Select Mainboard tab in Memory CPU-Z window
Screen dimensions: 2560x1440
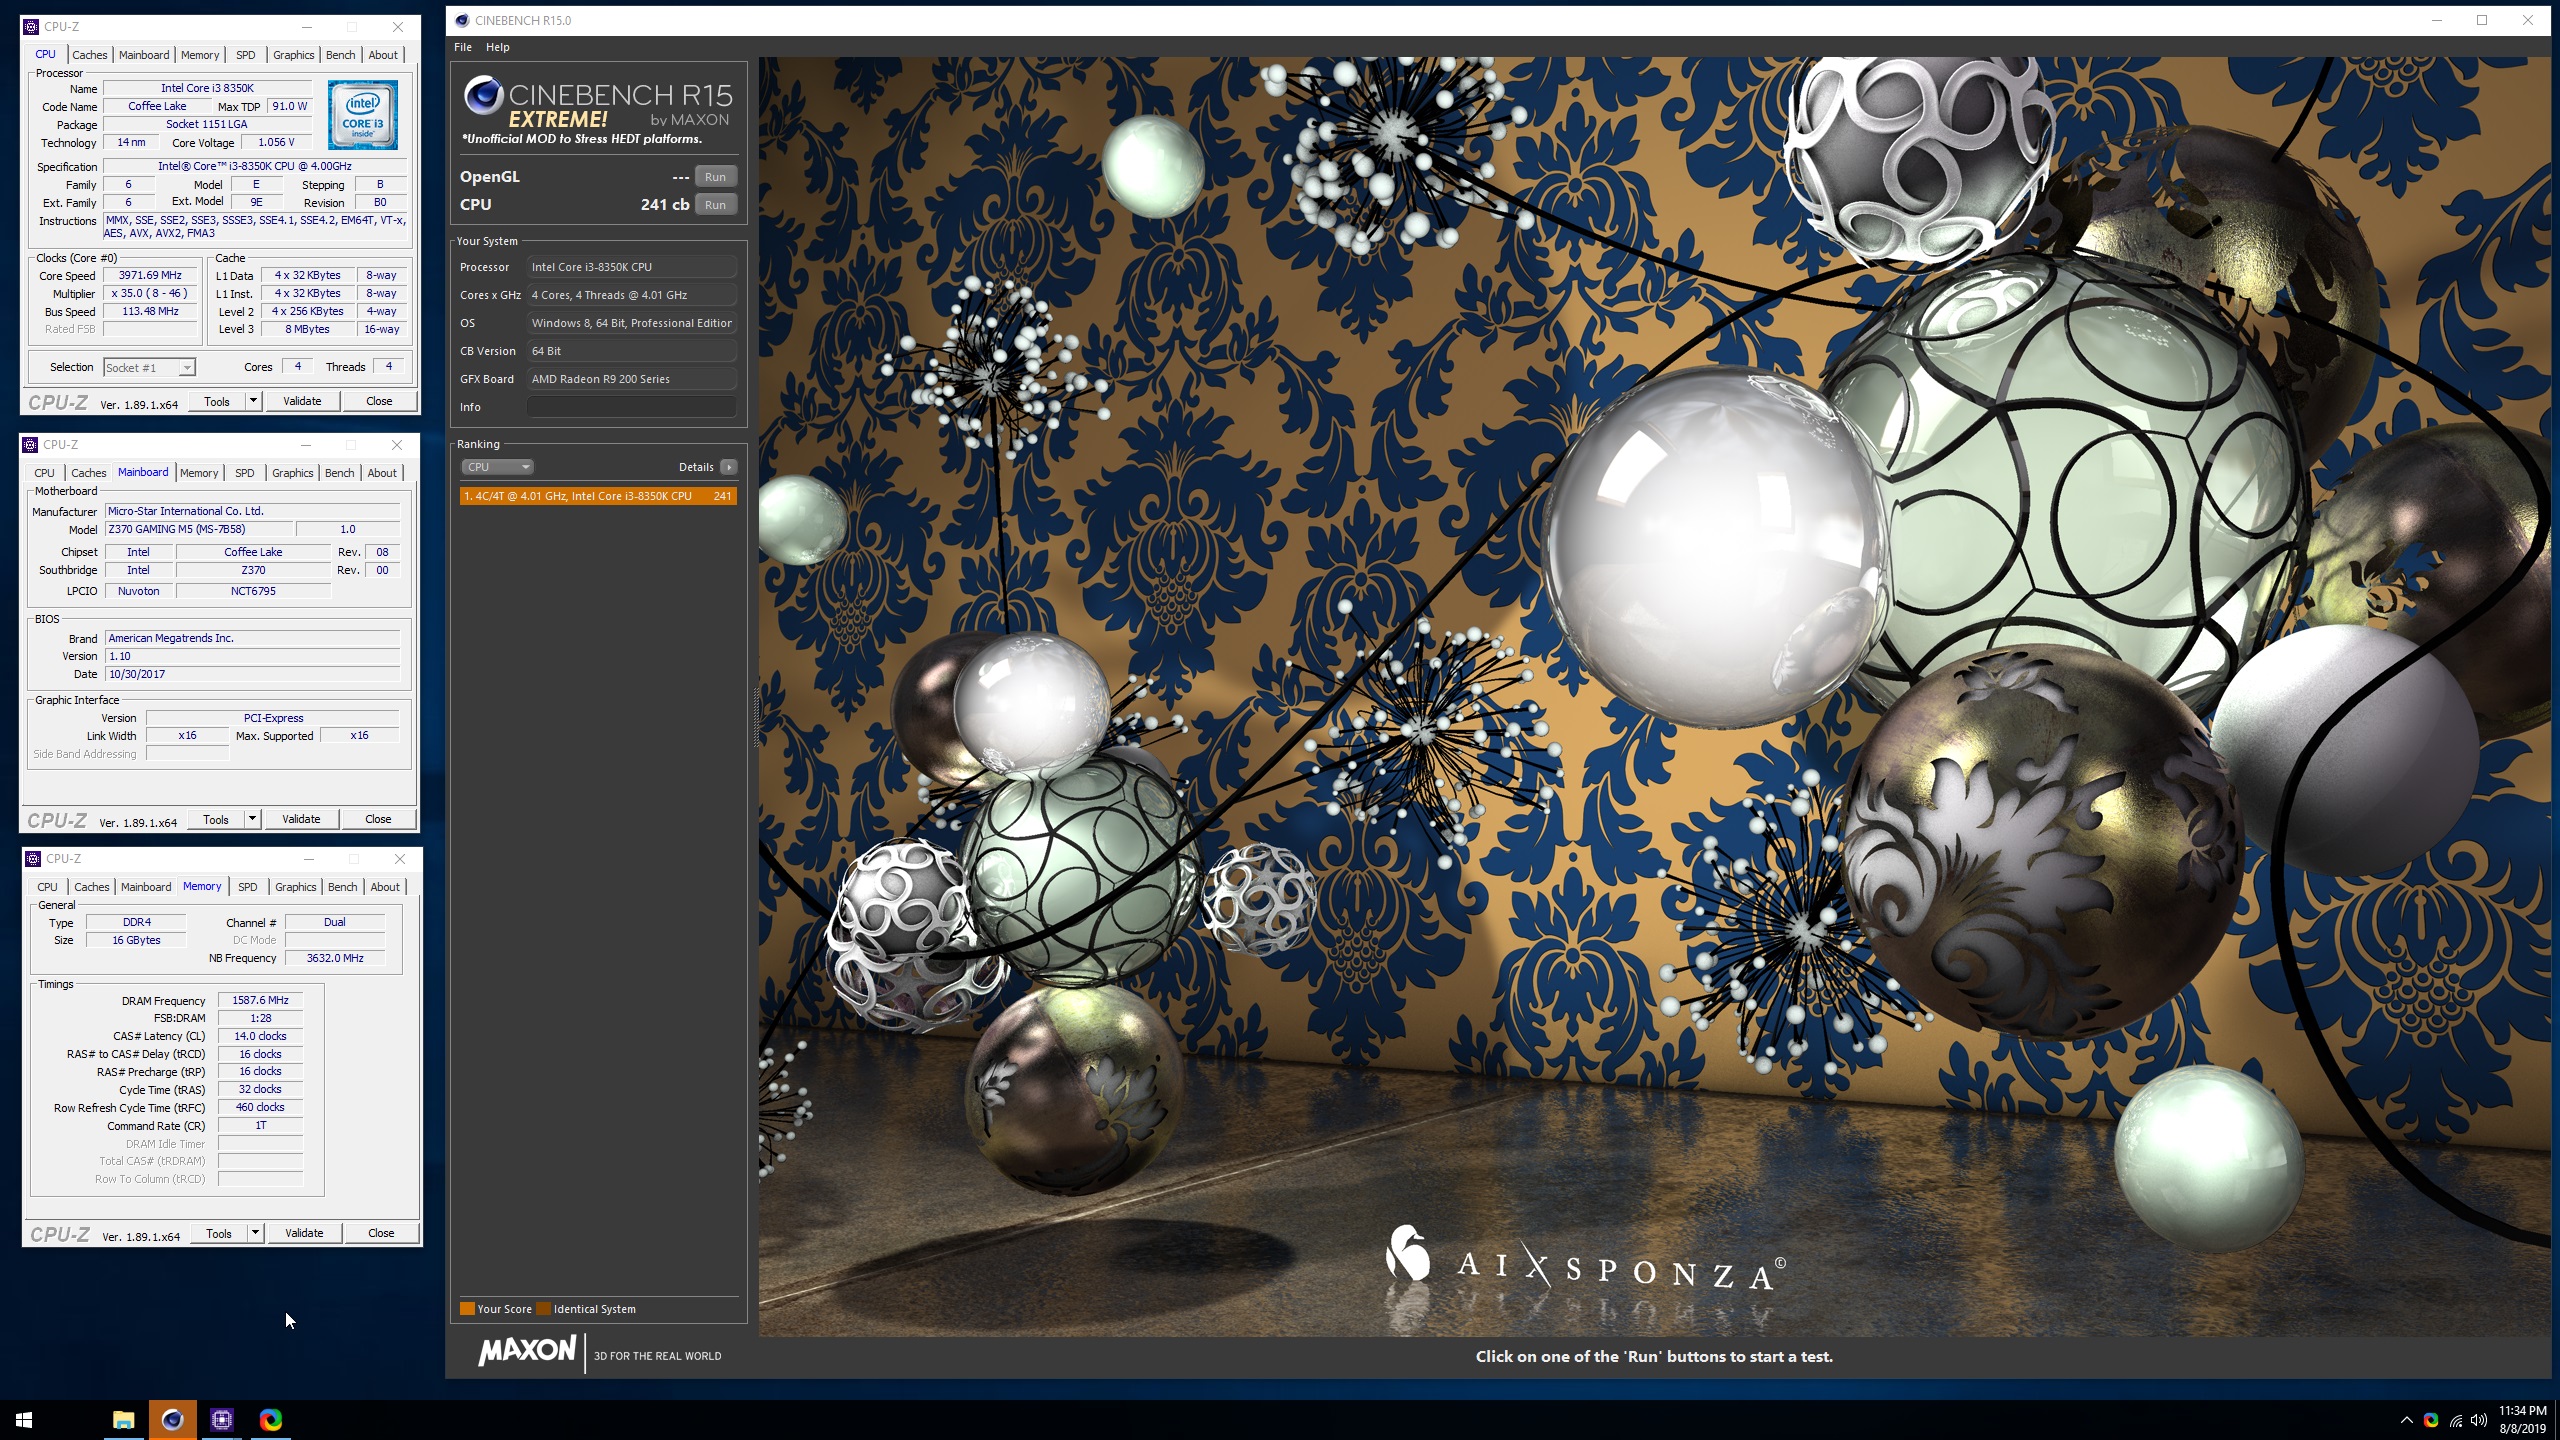[146, 887]
